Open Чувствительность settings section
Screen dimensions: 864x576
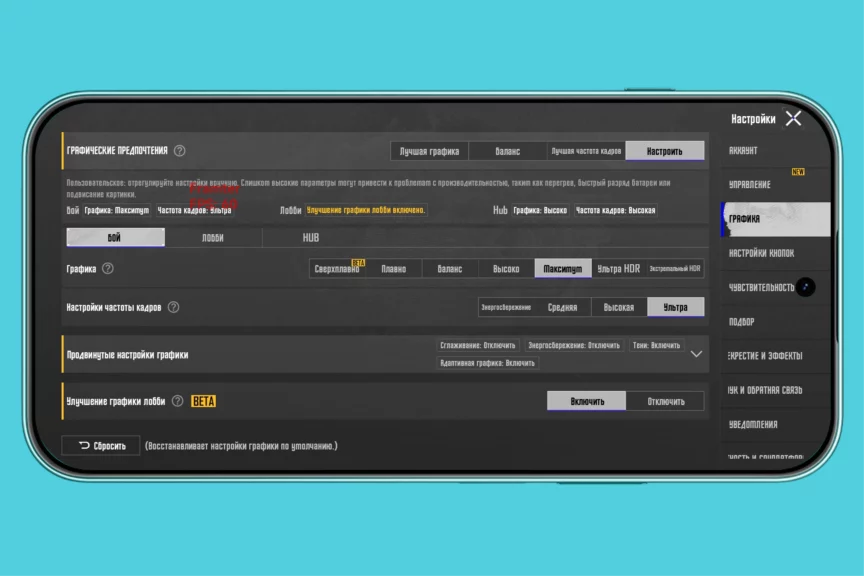(x=762, y=287)
